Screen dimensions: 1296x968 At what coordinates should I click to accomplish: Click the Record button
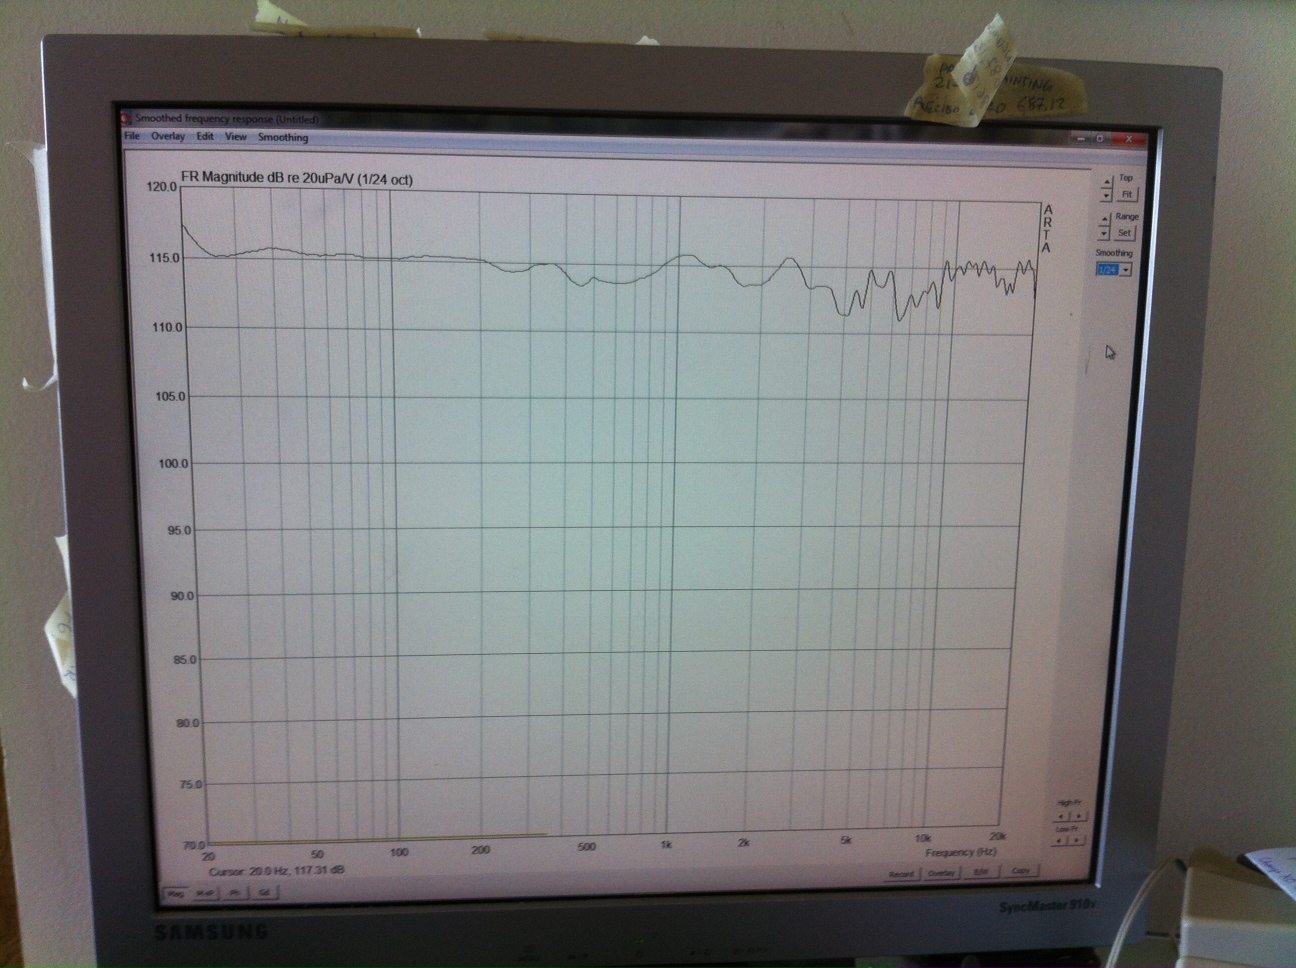click(x=902, y=874)
